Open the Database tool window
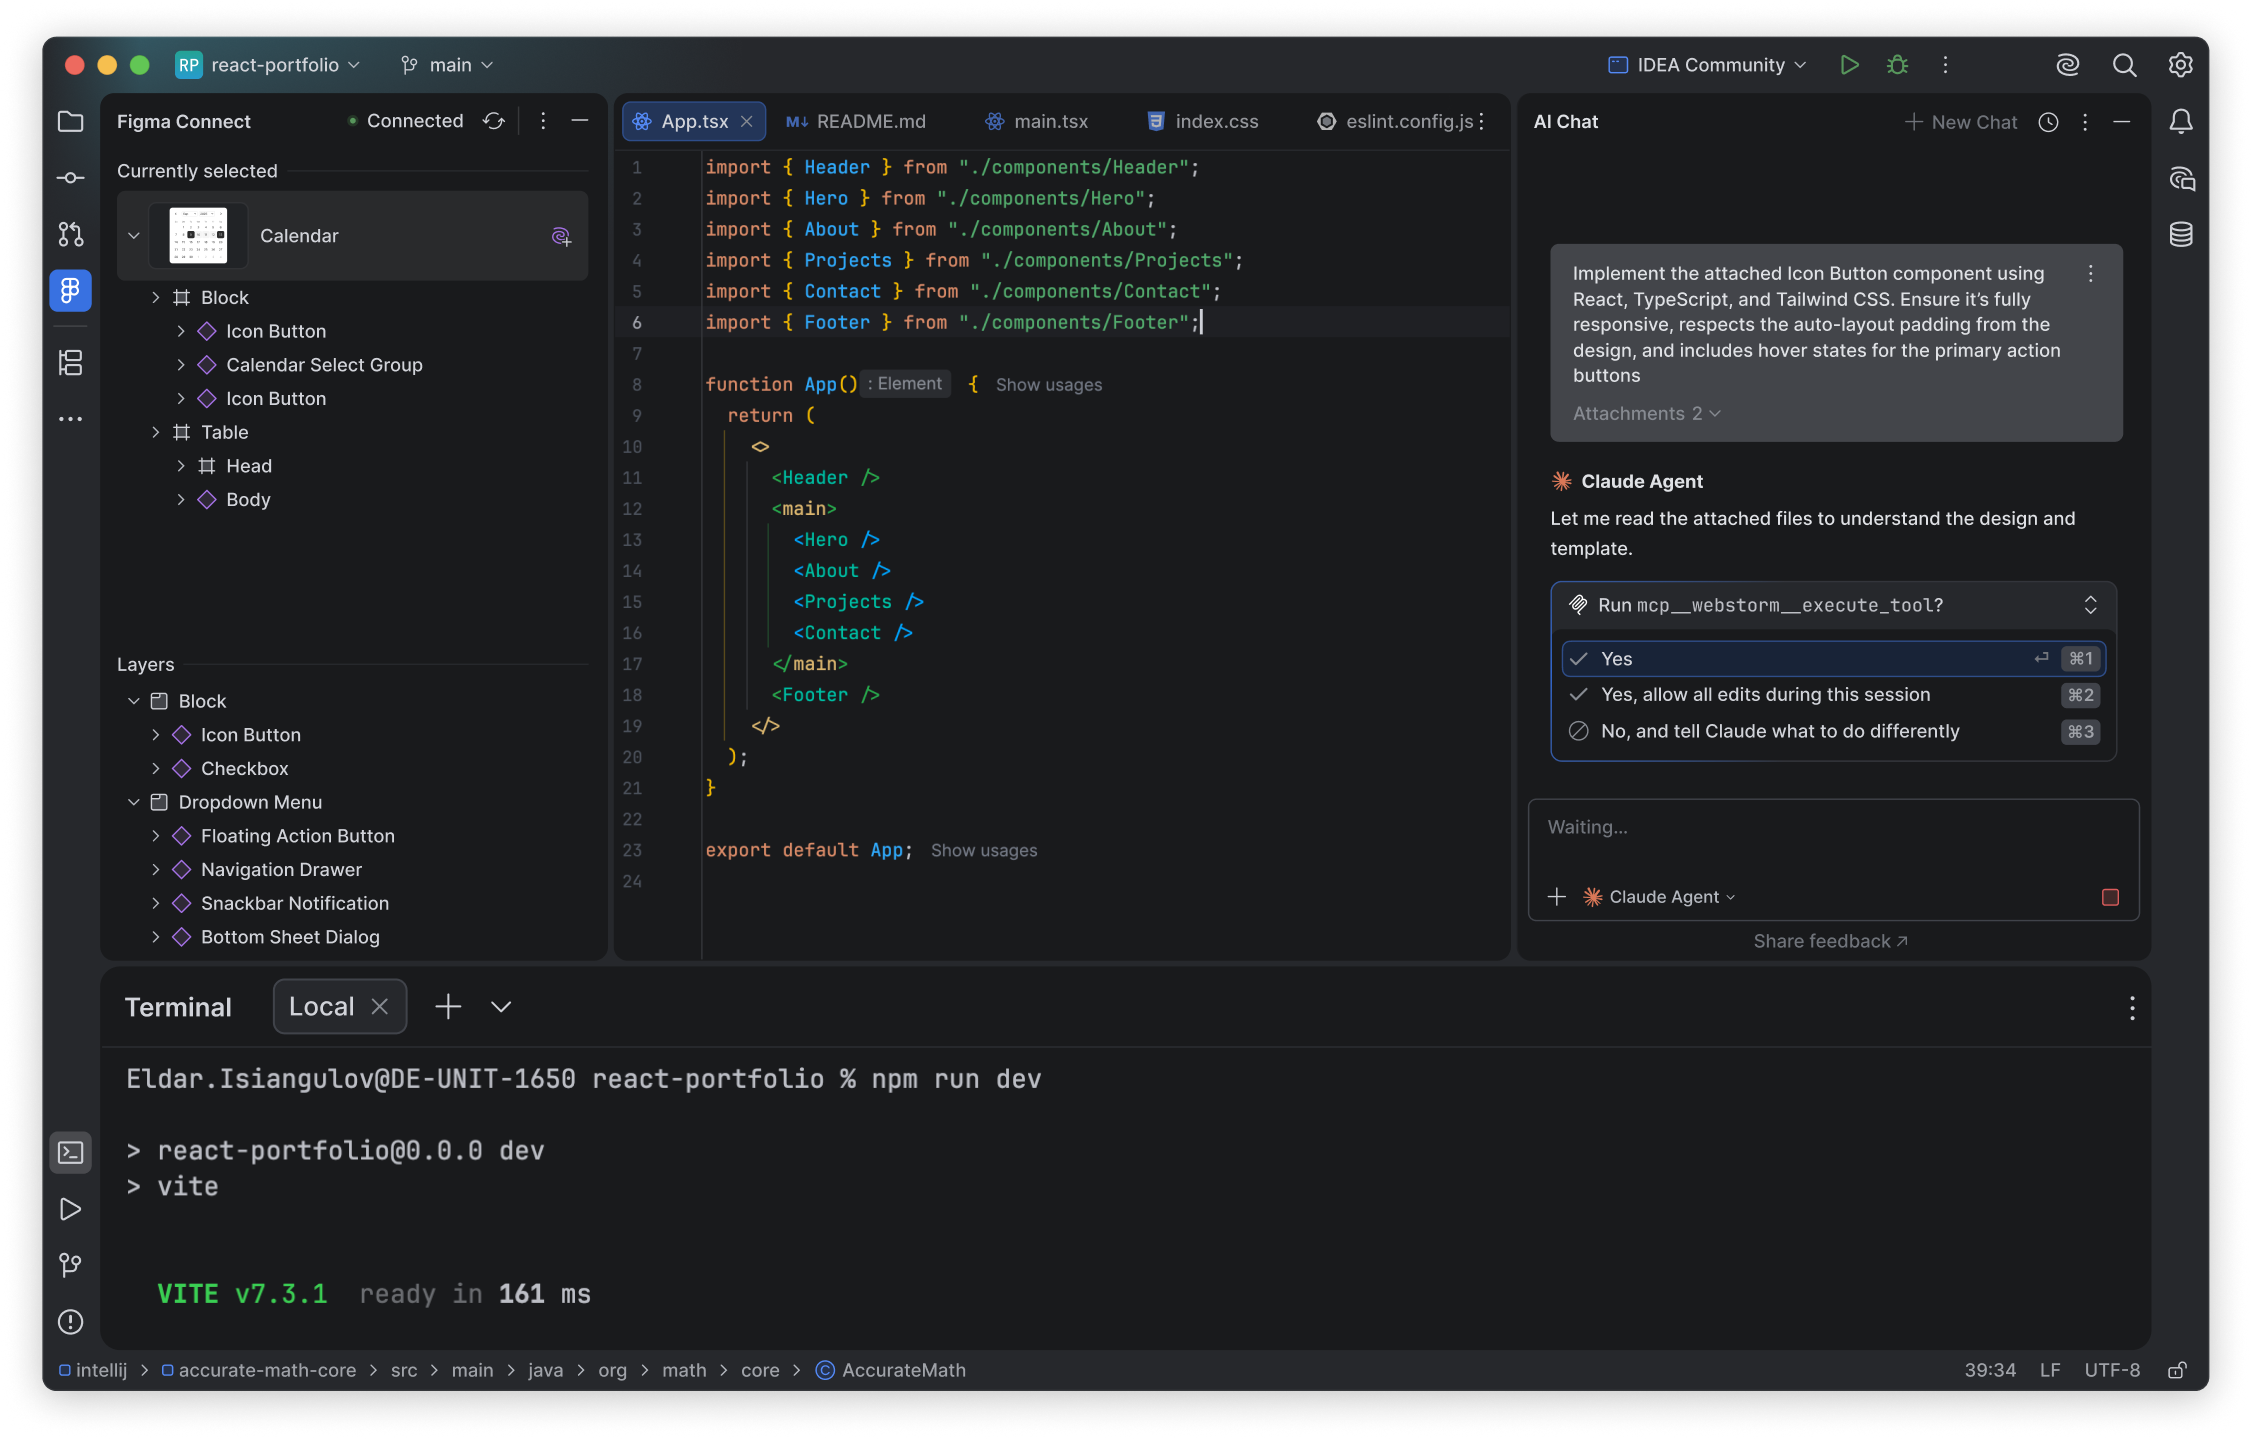This screenshot has width=2252, height=1440. (2181, 234)
